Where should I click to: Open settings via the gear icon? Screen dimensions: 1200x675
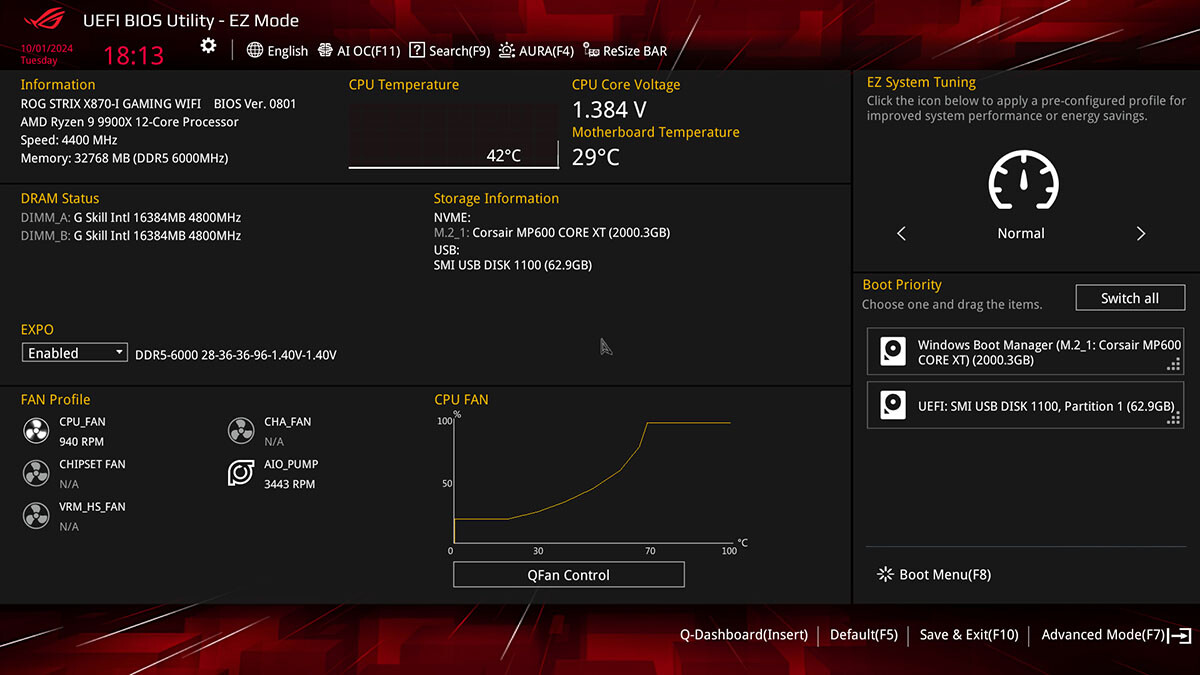tap(208, 46)
